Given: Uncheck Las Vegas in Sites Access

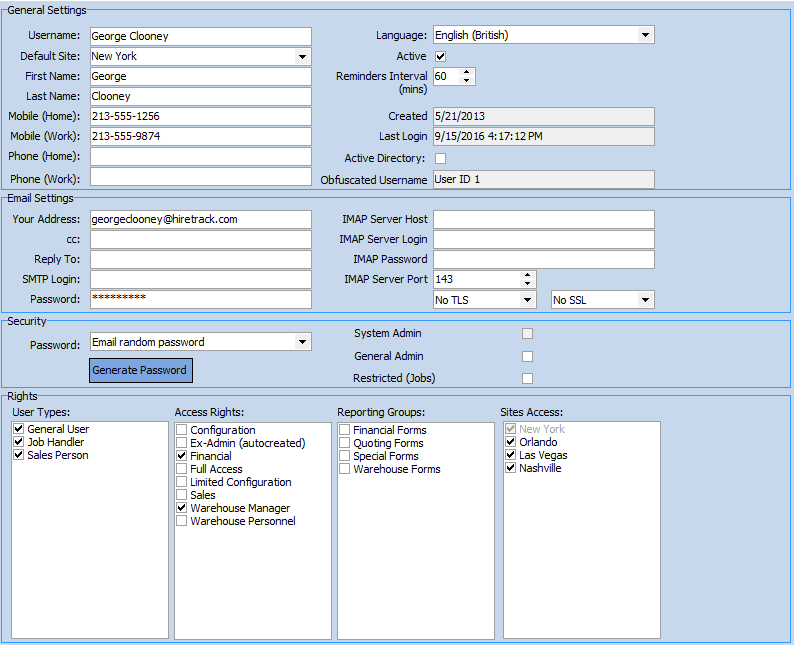Looking at the screenshot, I should tap(511, 456).
